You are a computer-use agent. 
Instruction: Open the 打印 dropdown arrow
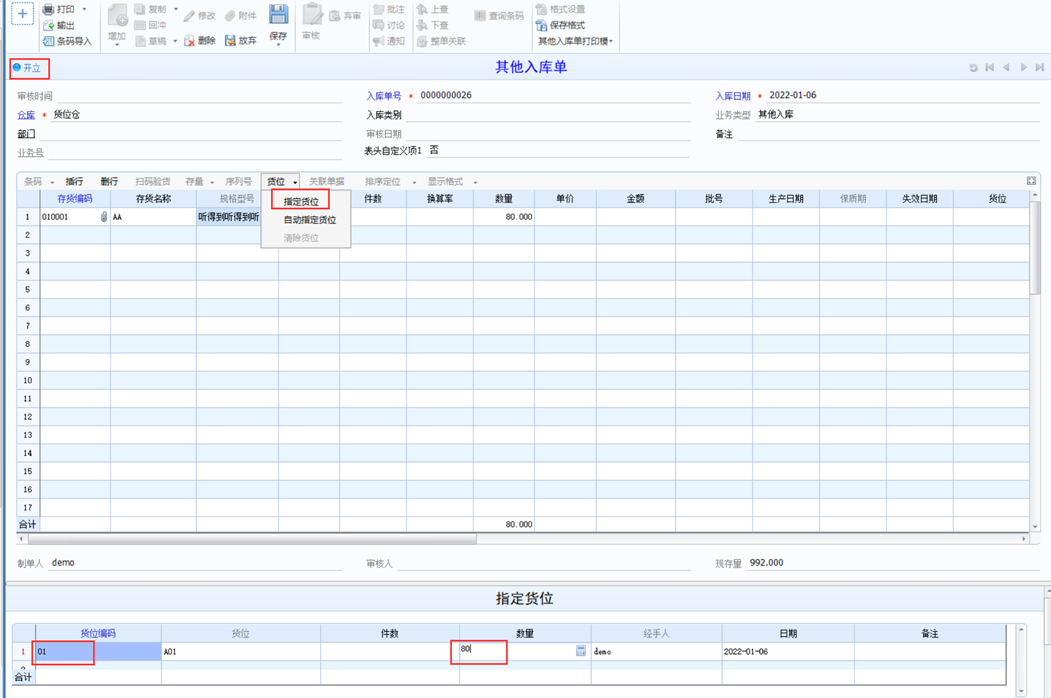click(x=84, y=9)
